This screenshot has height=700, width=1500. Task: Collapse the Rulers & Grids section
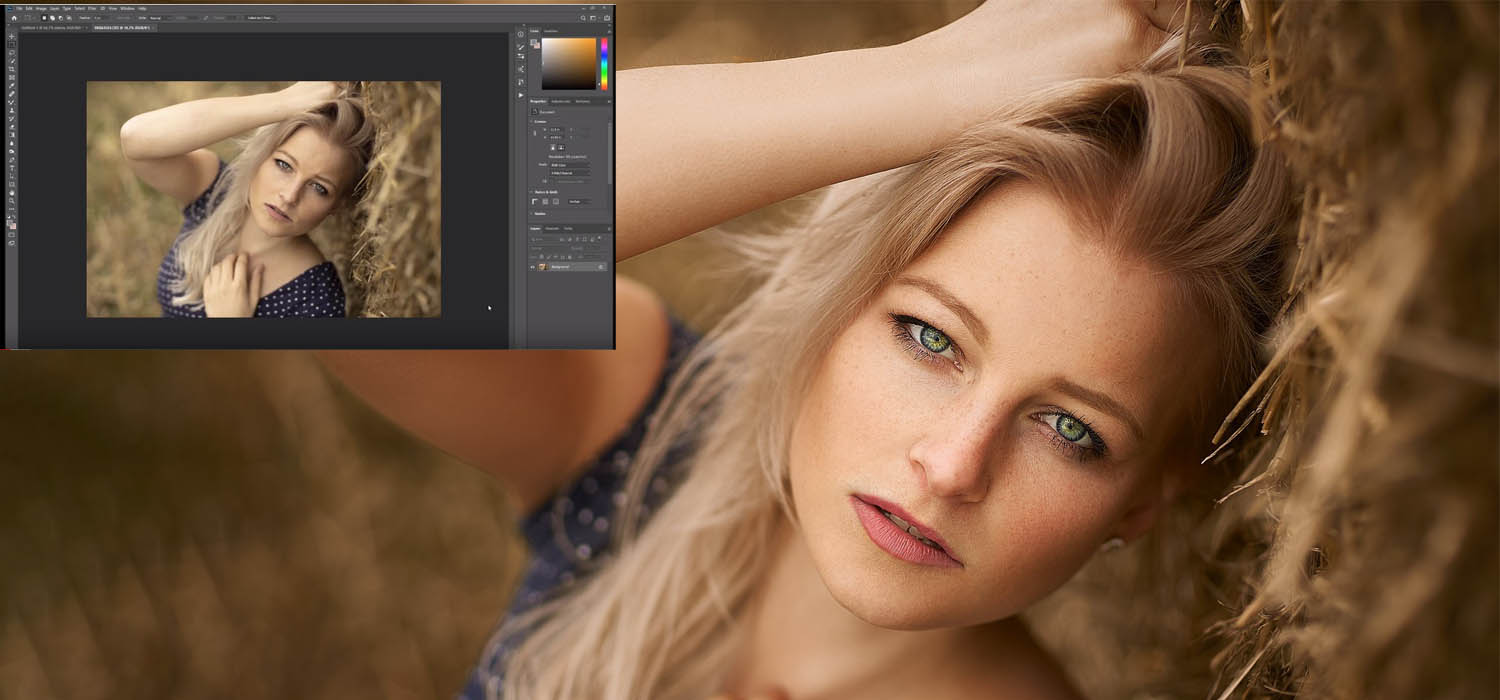pyautogui.click(x=532, y=191)
